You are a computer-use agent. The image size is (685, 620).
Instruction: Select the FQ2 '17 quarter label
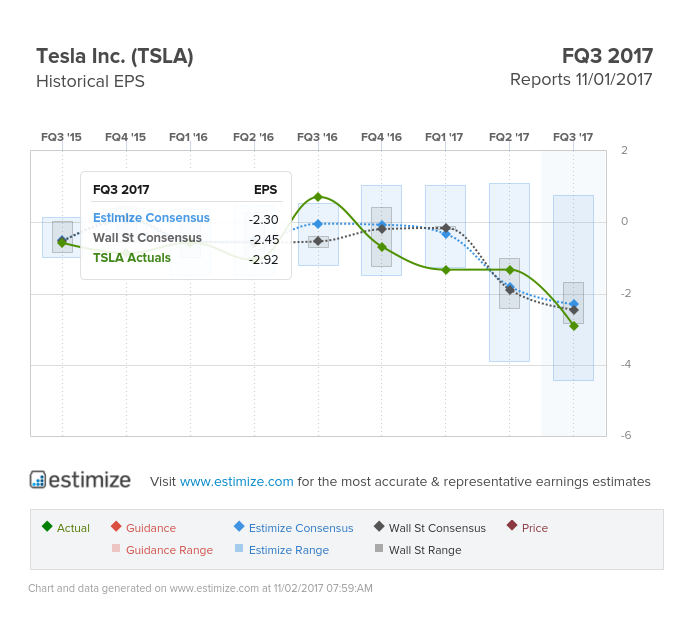click(509, 137)
